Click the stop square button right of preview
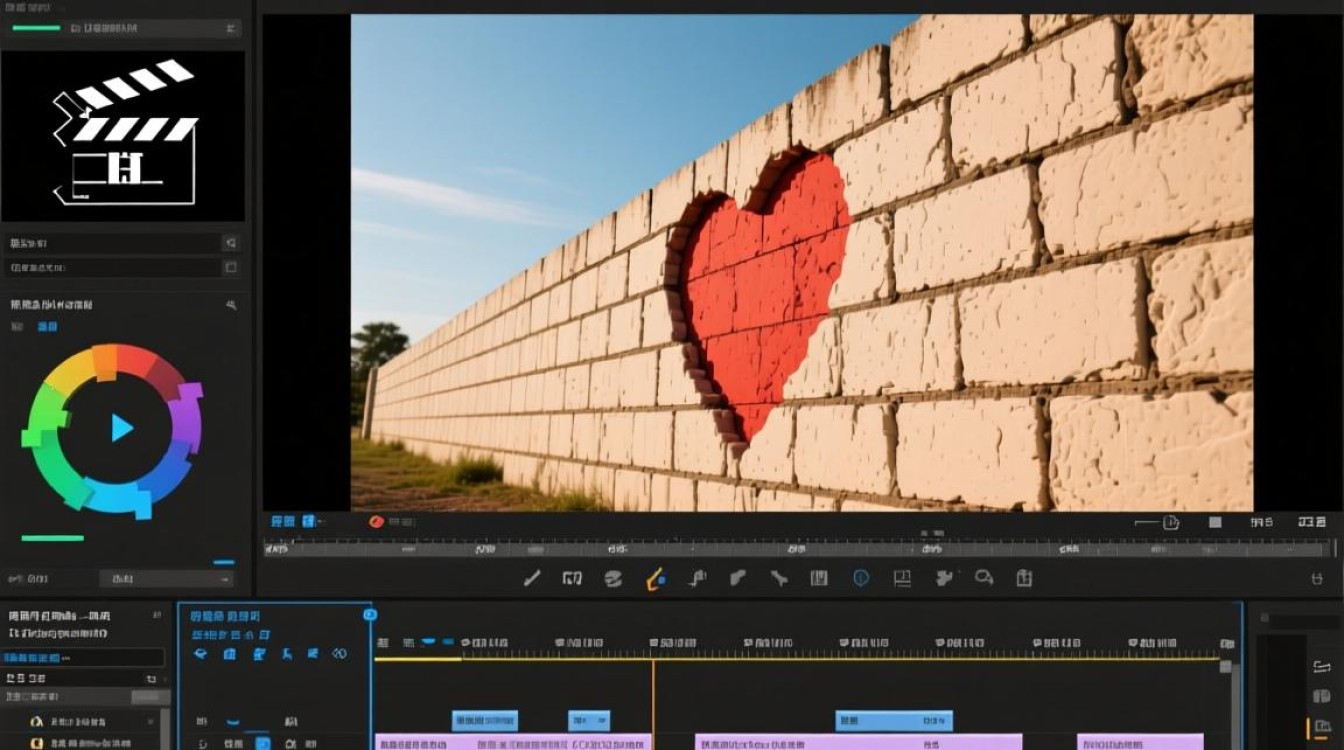The image size is (1344, 750). pos(1215,522)
